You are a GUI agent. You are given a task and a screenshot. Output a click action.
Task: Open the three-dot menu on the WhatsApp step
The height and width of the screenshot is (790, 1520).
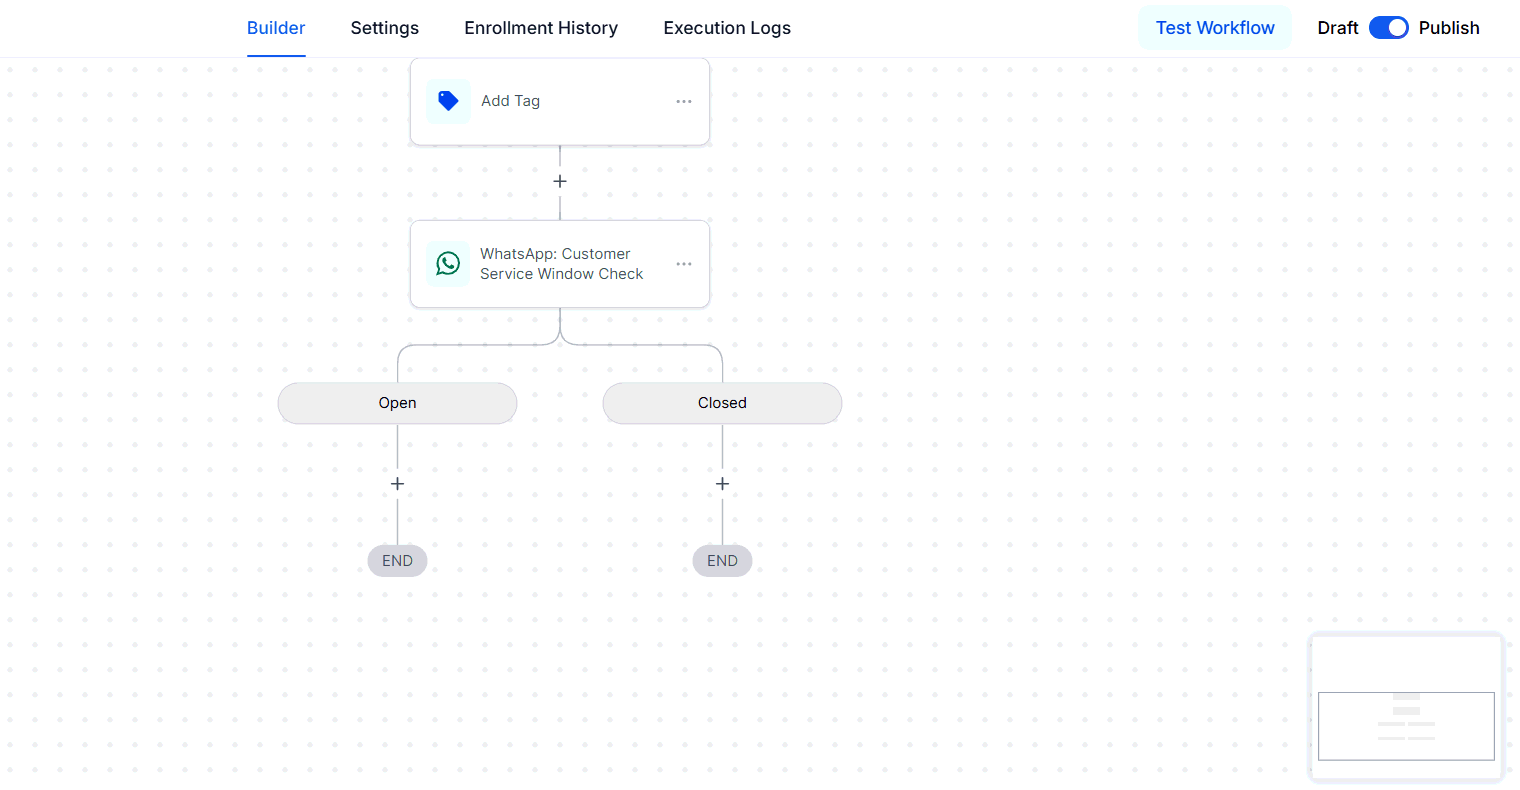tap(684, 264)
